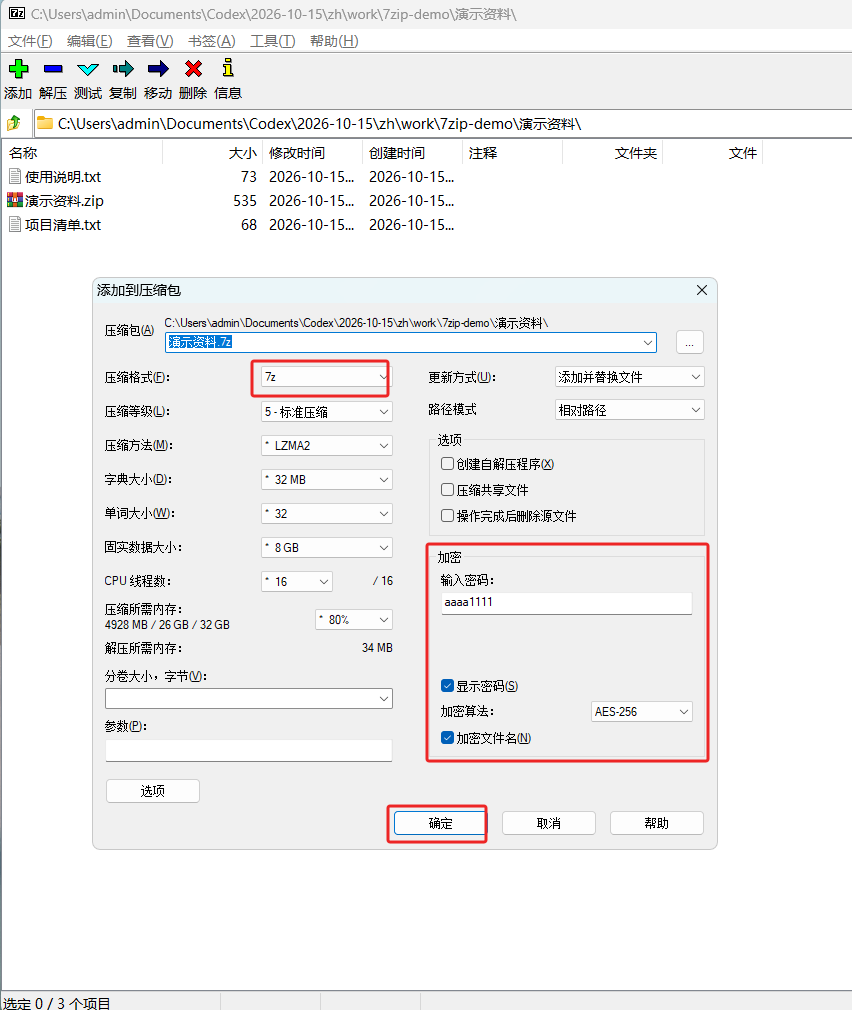This screenshot has width=852, height=1010.
Task: Sort by the 创建时间 column header
Action: [x=412, y=153]
